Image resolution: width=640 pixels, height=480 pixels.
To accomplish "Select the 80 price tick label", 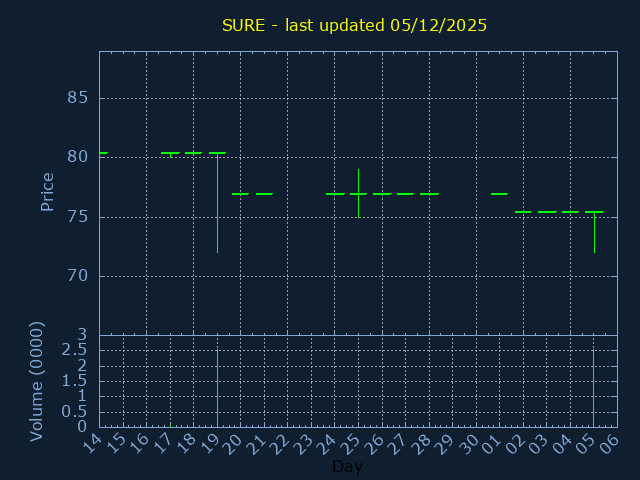I will click(x=78, y=157).
